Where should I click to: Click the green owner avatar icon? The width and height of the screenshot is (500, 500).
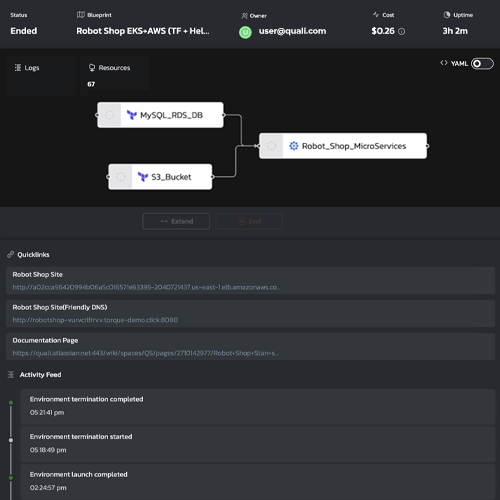245,32
